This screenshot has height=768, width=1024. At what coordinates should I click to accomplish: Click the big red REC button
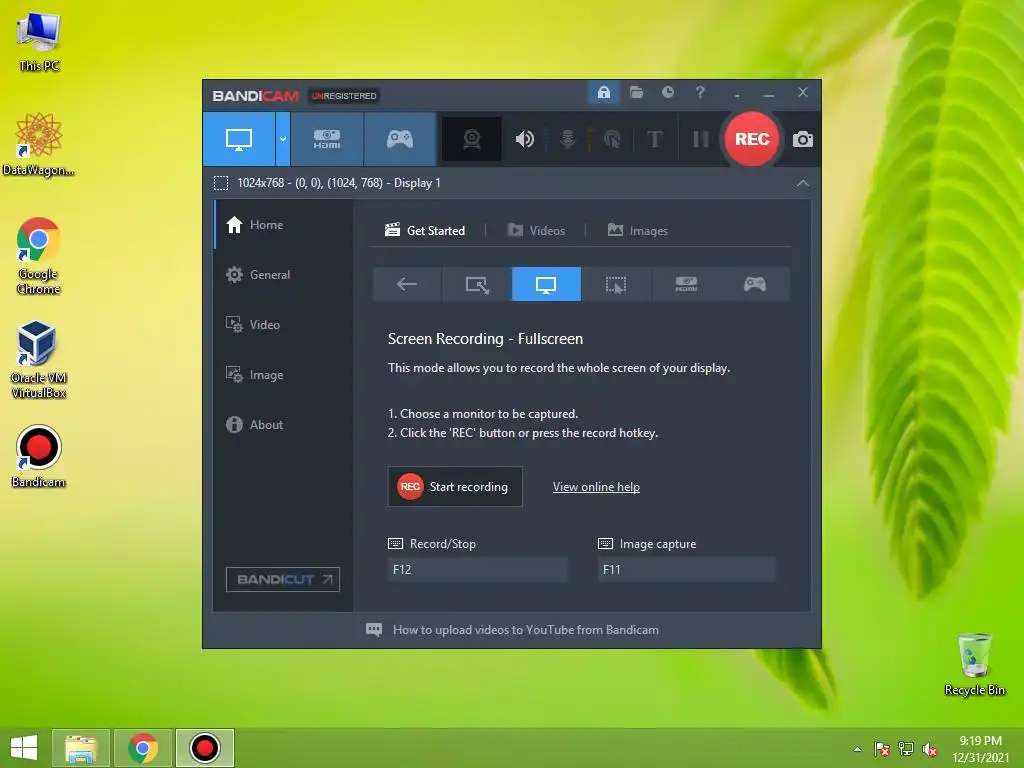pos(752,139)
